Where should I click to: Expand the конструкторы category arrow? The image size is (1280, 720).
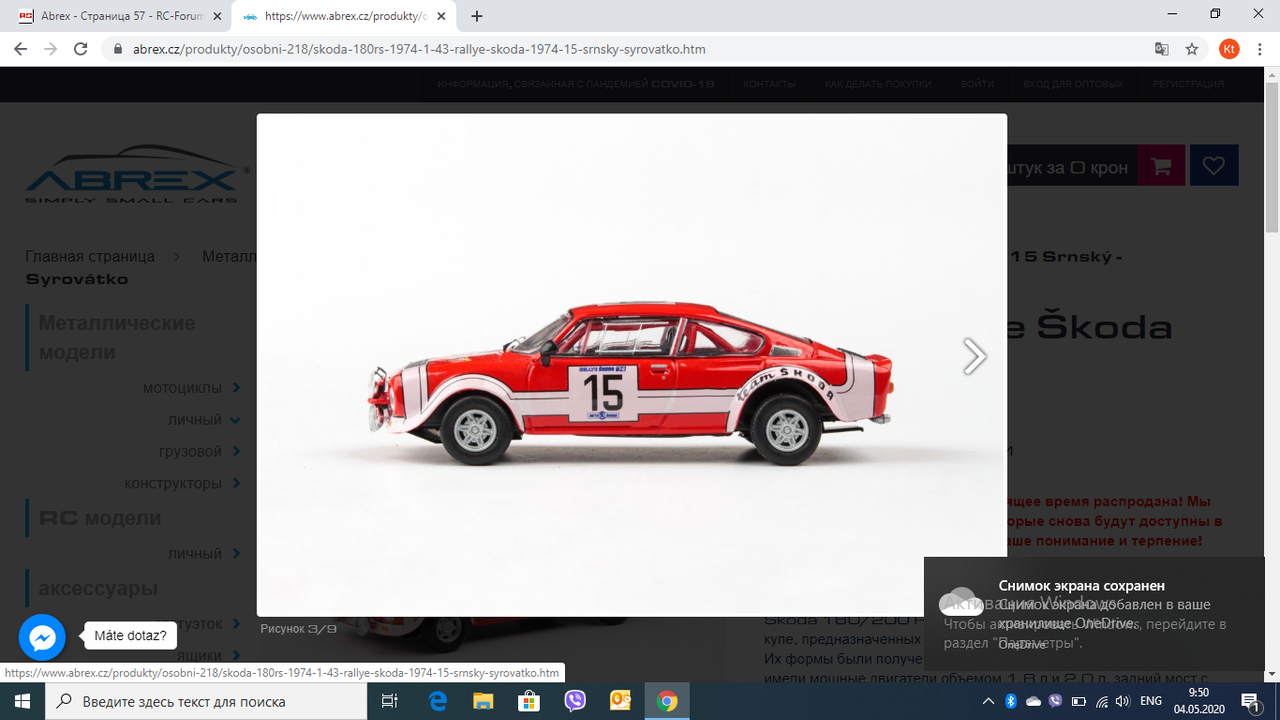pos(237,483)
